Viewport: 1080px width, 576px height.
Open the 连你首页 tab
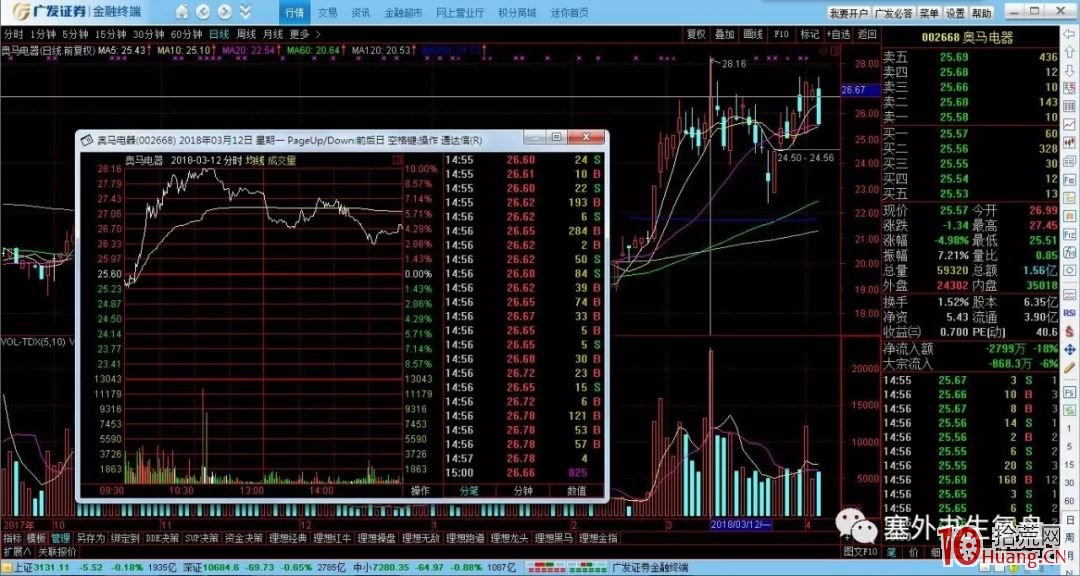point(570,12)
